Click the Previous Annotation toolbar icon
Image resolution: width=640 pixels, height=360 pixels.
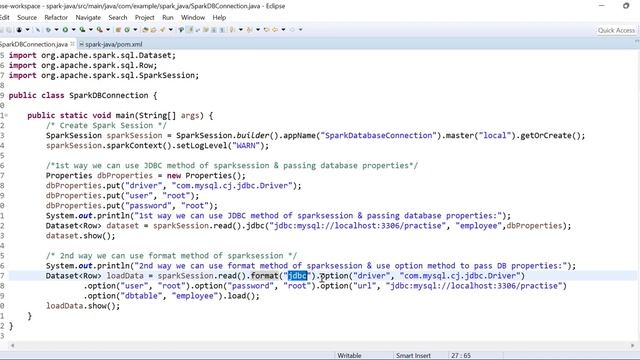[x=249, y=29]
